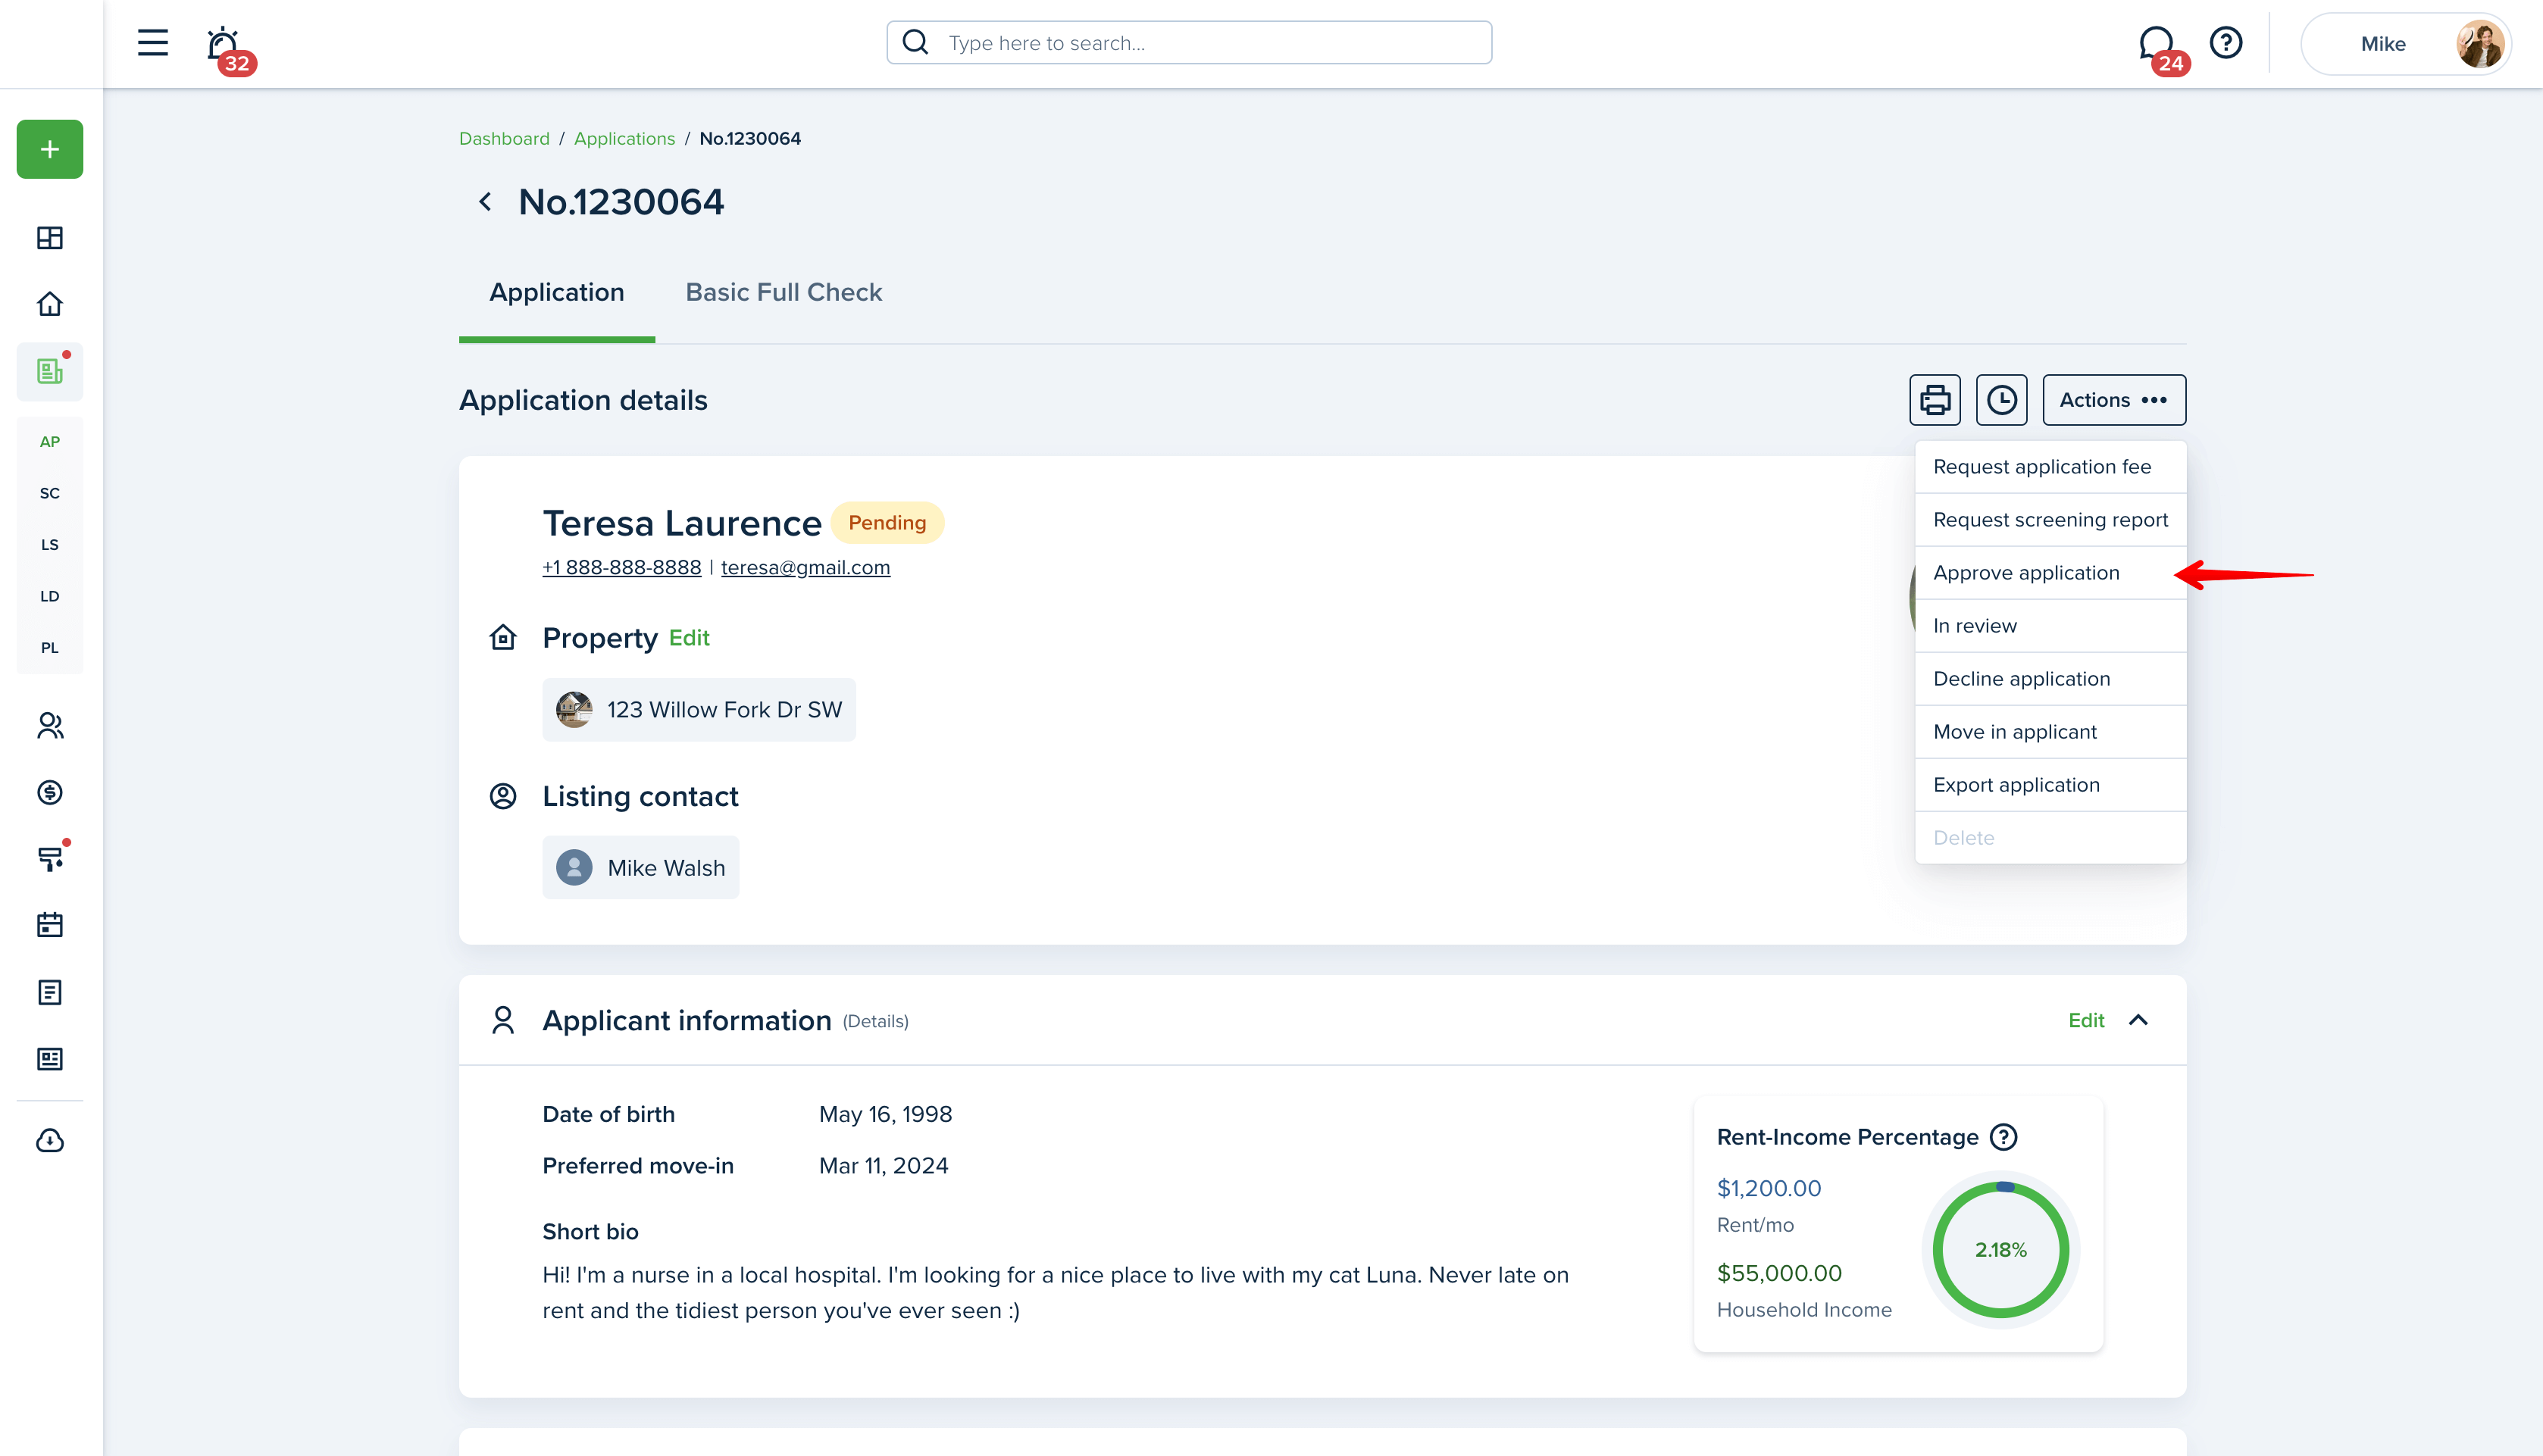Viewport: 2543px width, 1456px height.
Task: Open SC sidebar submenu item
Action: click(x=50, y=493)
